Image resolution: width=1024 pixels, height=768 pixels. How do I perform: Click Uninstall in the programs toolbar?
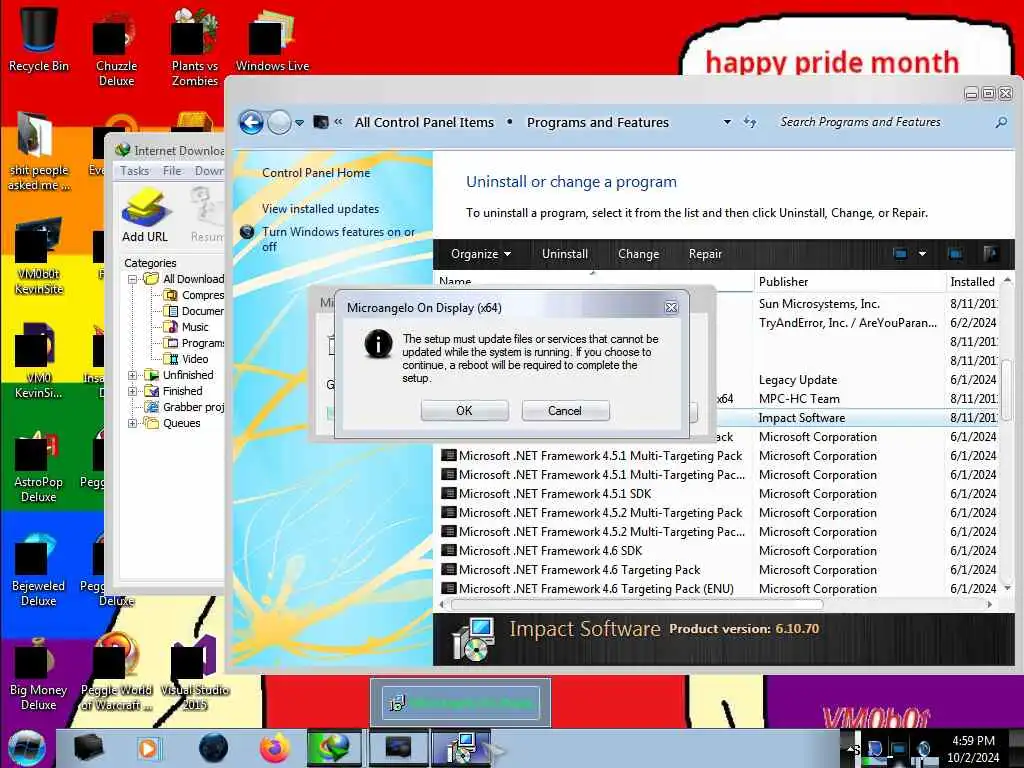point(565,254)
